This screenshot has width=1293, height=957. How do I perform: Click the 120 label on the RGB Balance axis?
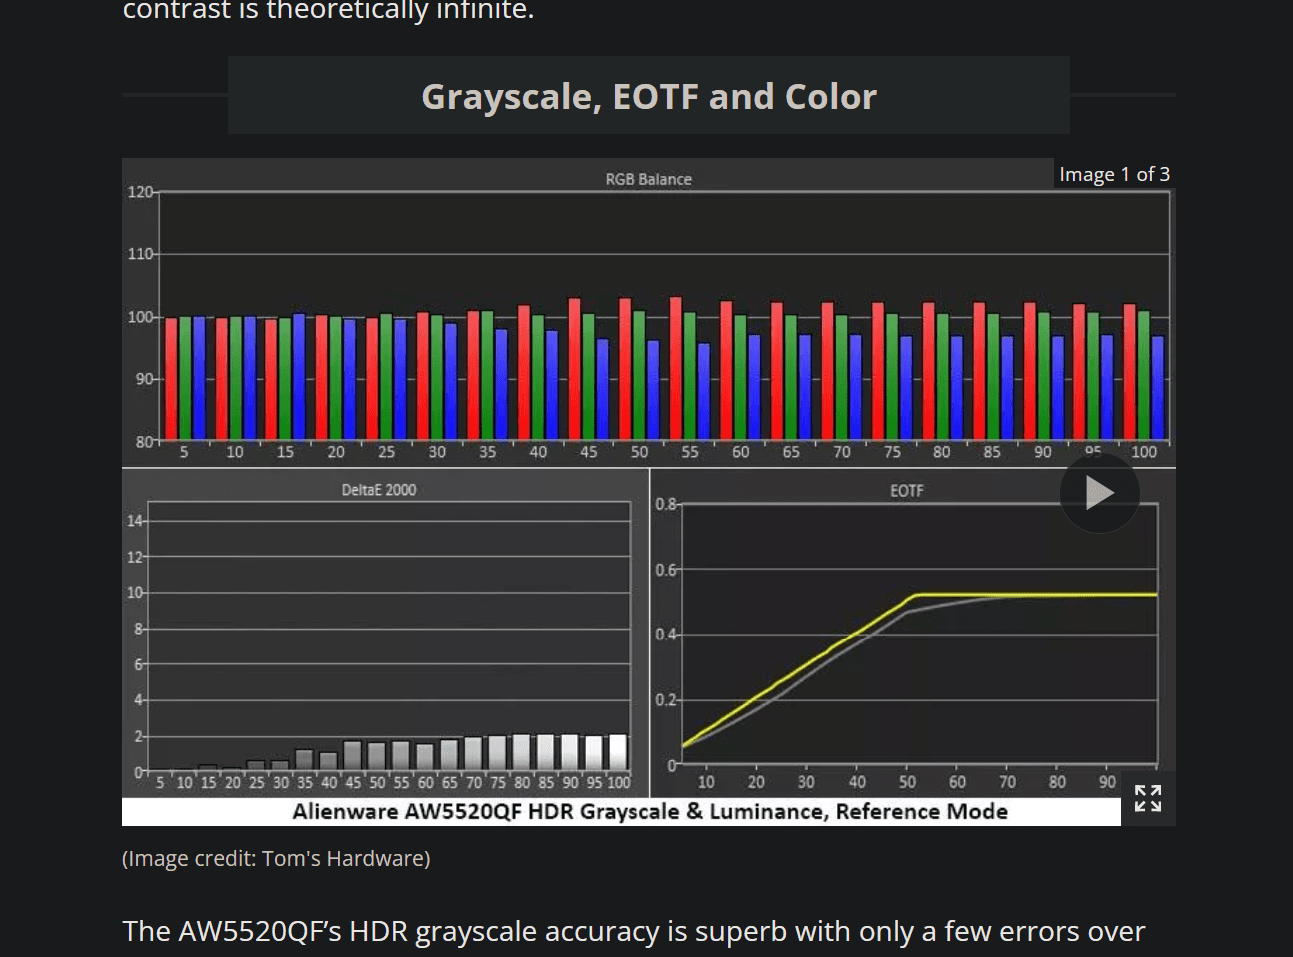pyautogui.click(x=140, y=191)
